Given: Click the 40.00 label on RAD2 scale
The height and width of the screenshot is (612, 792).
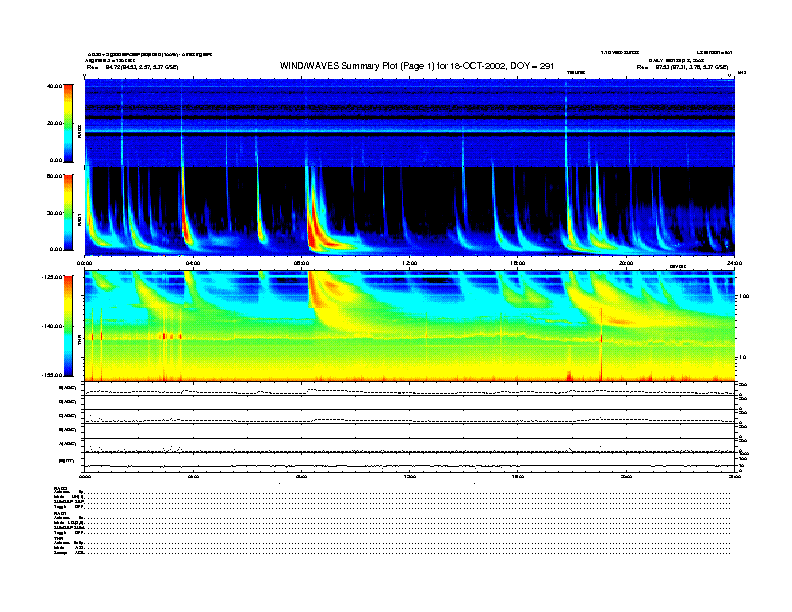Looking at the screenshot, I should 54,86.
